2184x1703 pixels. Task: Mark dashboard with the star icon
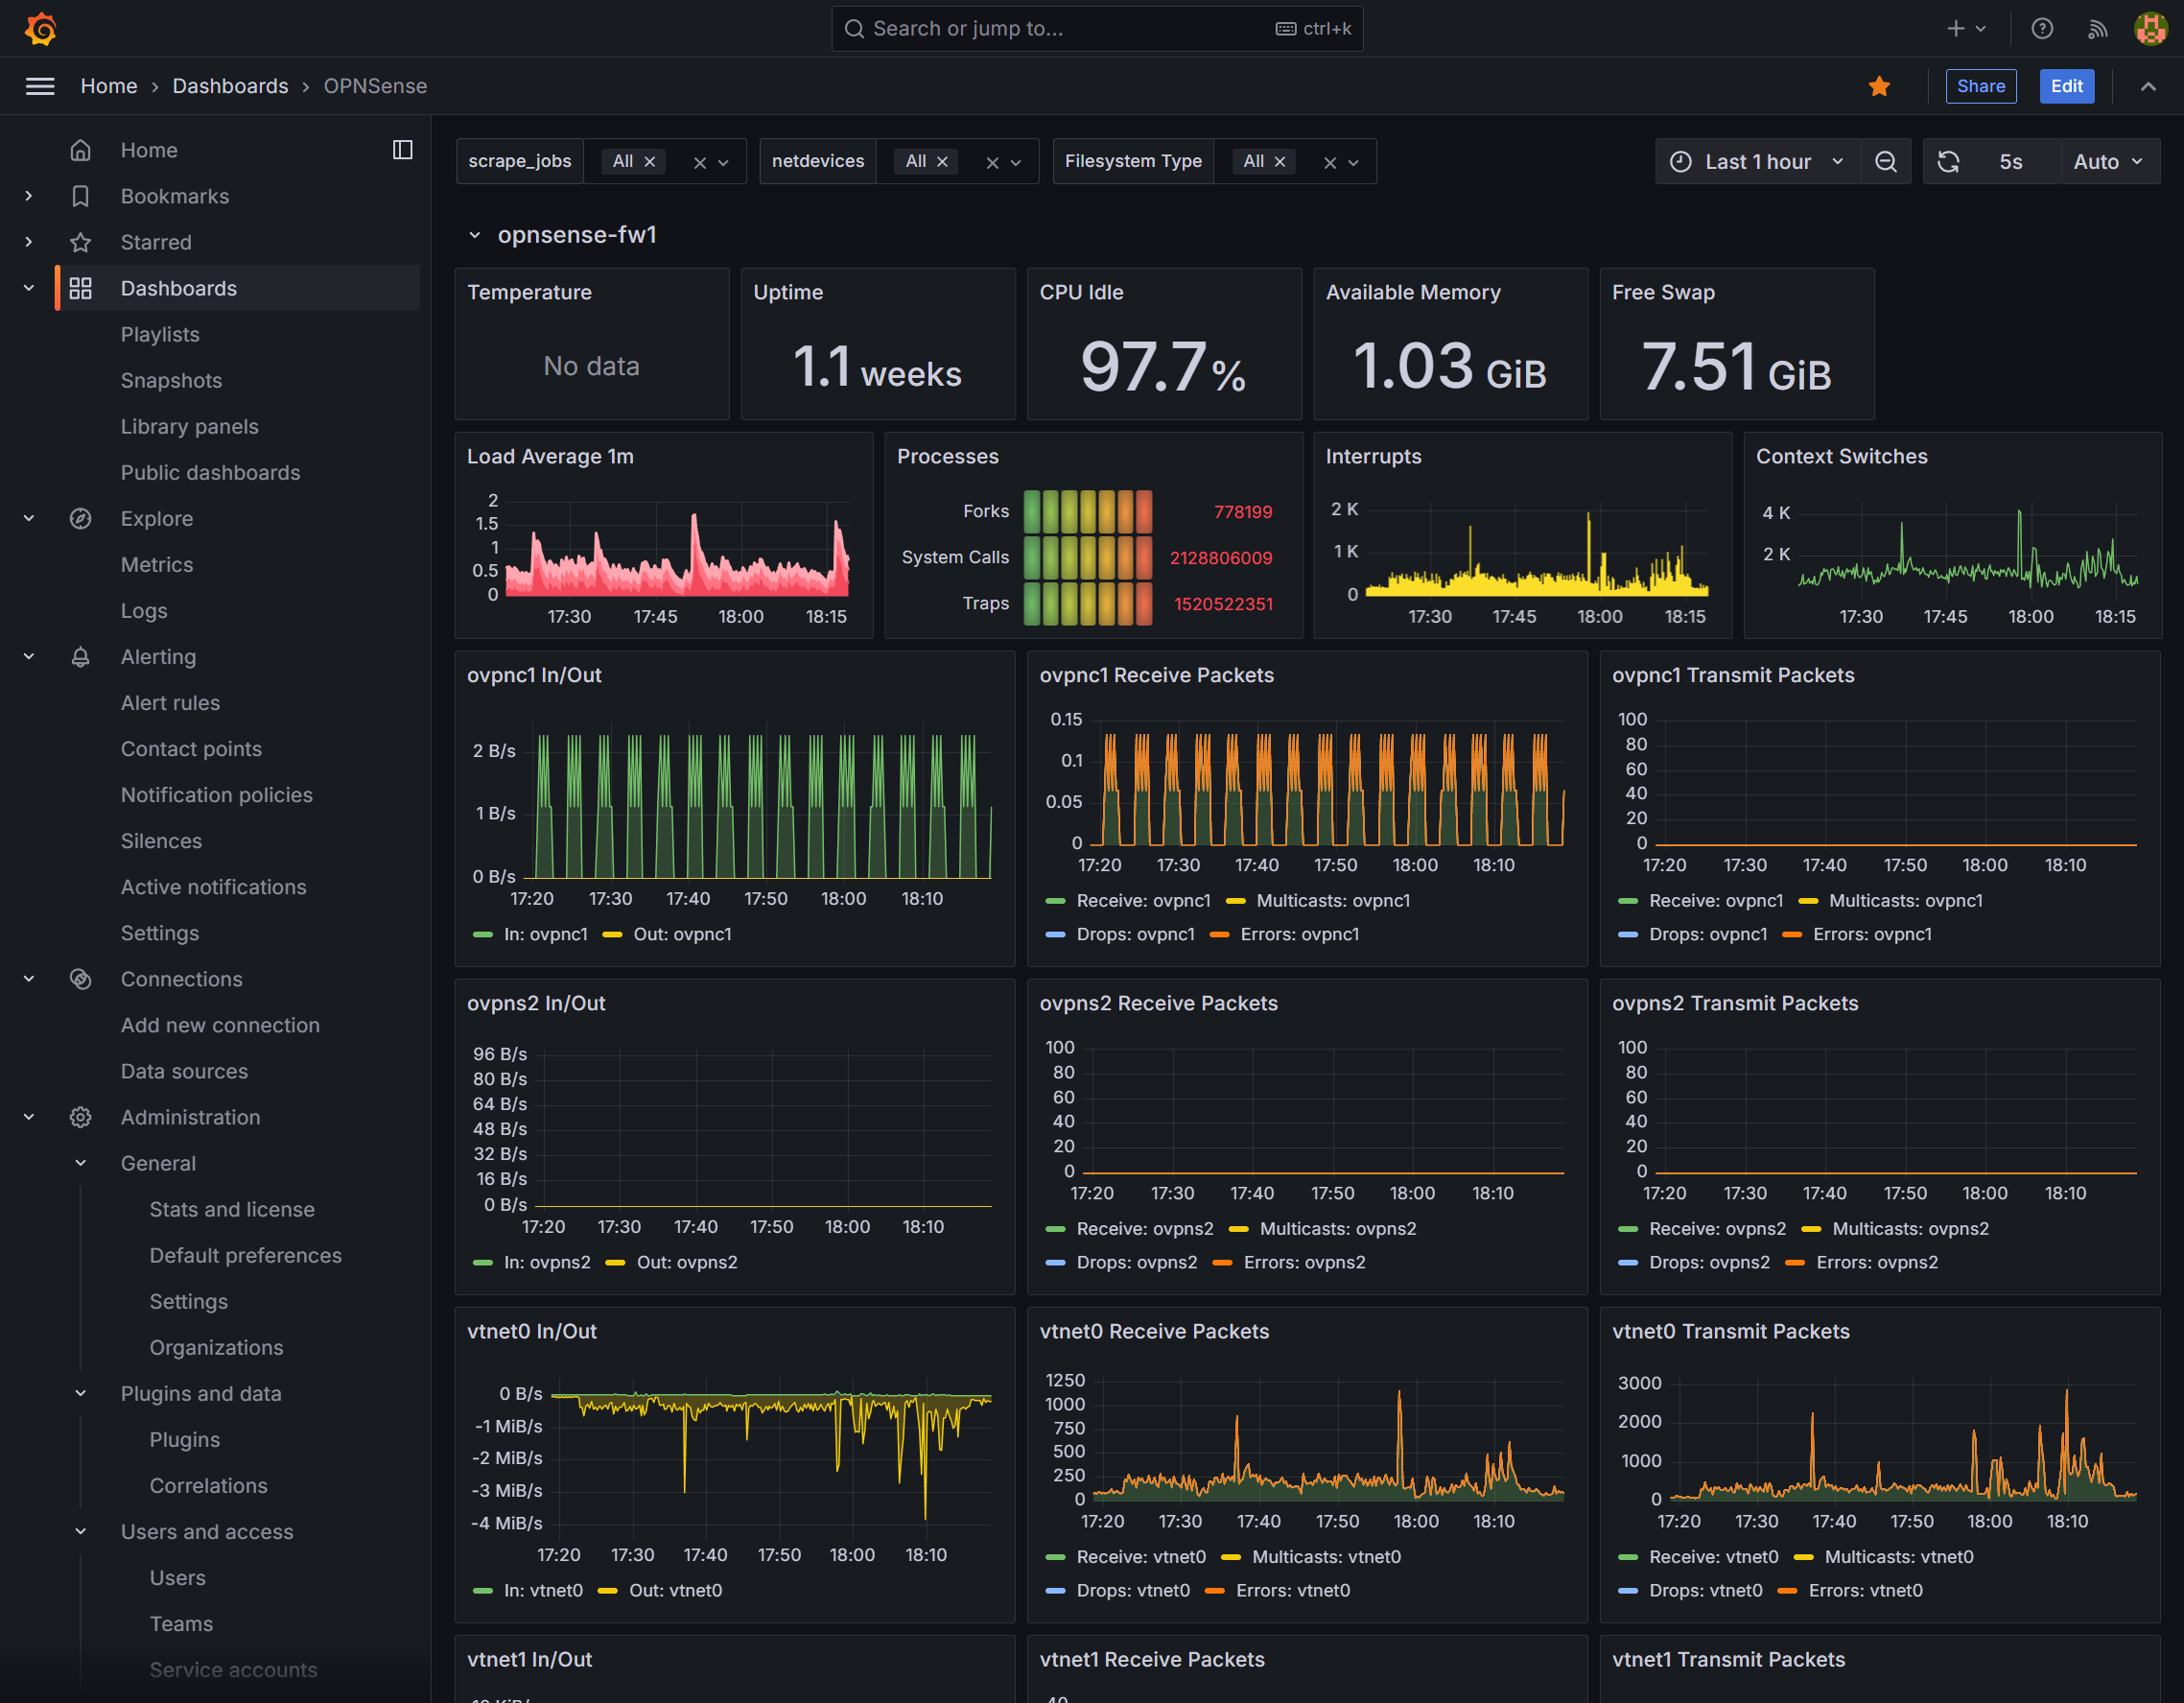(x=1879, y=86)
